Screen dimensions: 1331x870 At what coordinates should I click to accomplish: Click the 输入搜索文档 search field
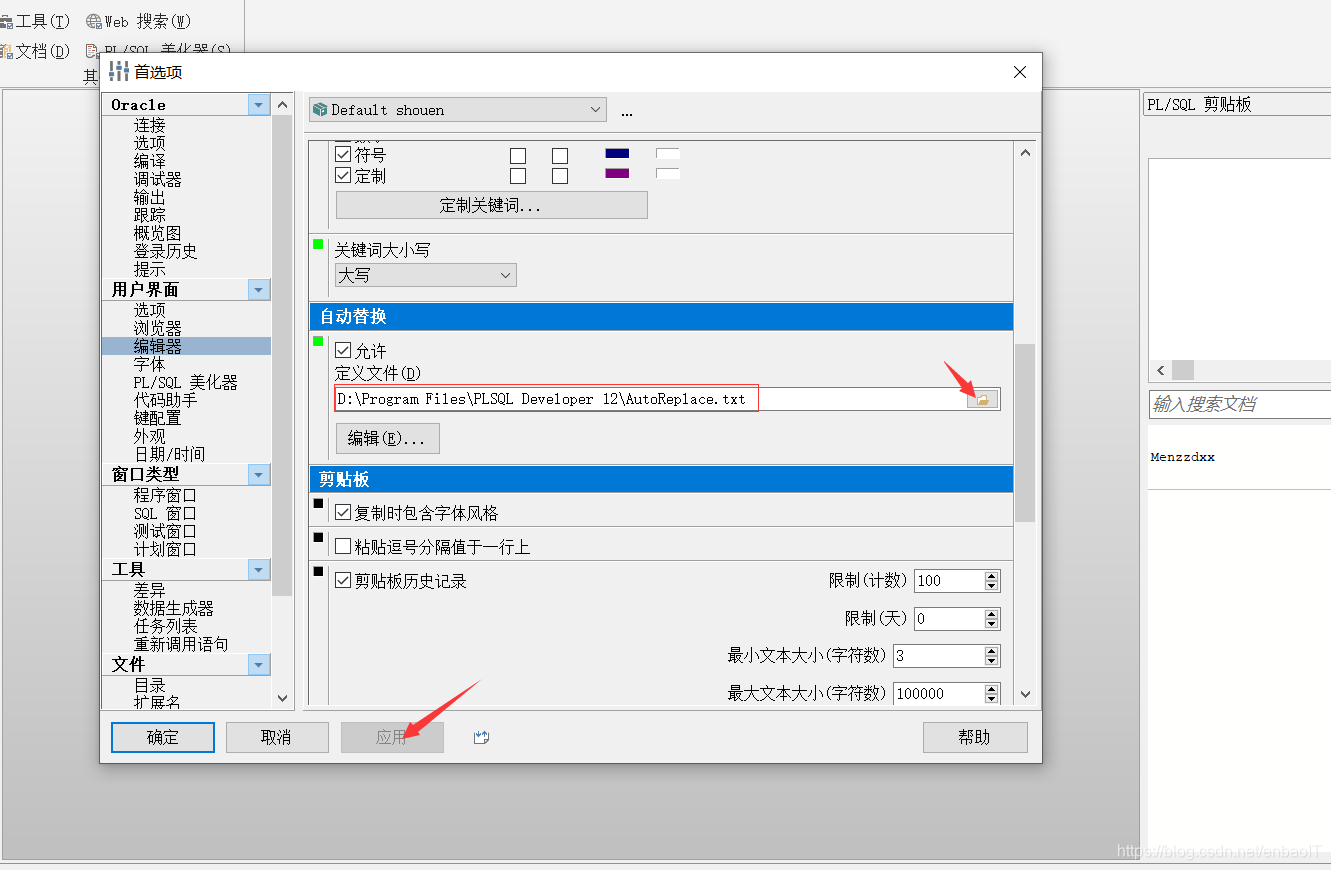[1240, 404]
